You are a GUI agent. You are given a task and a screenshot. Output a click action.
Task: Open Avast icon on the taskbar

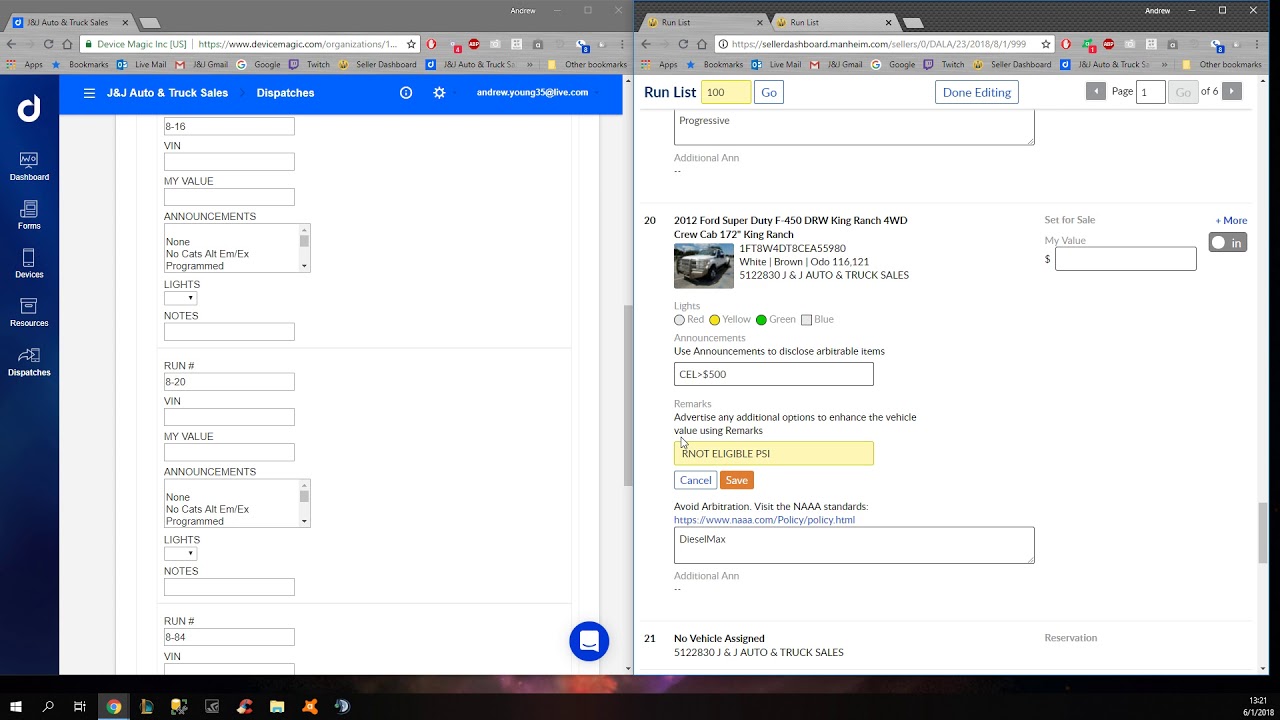click(310, 706)
